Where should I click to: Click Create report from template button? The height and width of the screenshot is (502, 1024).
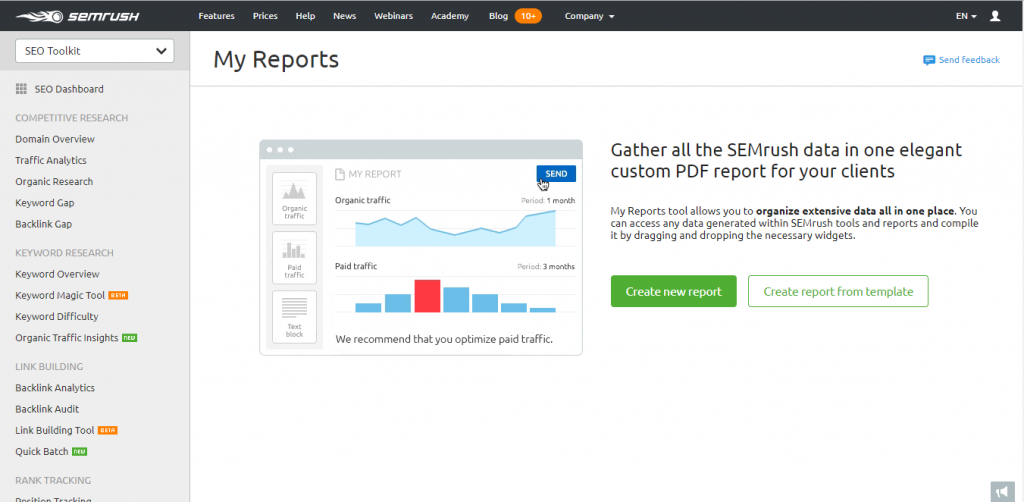pos(838,291)
